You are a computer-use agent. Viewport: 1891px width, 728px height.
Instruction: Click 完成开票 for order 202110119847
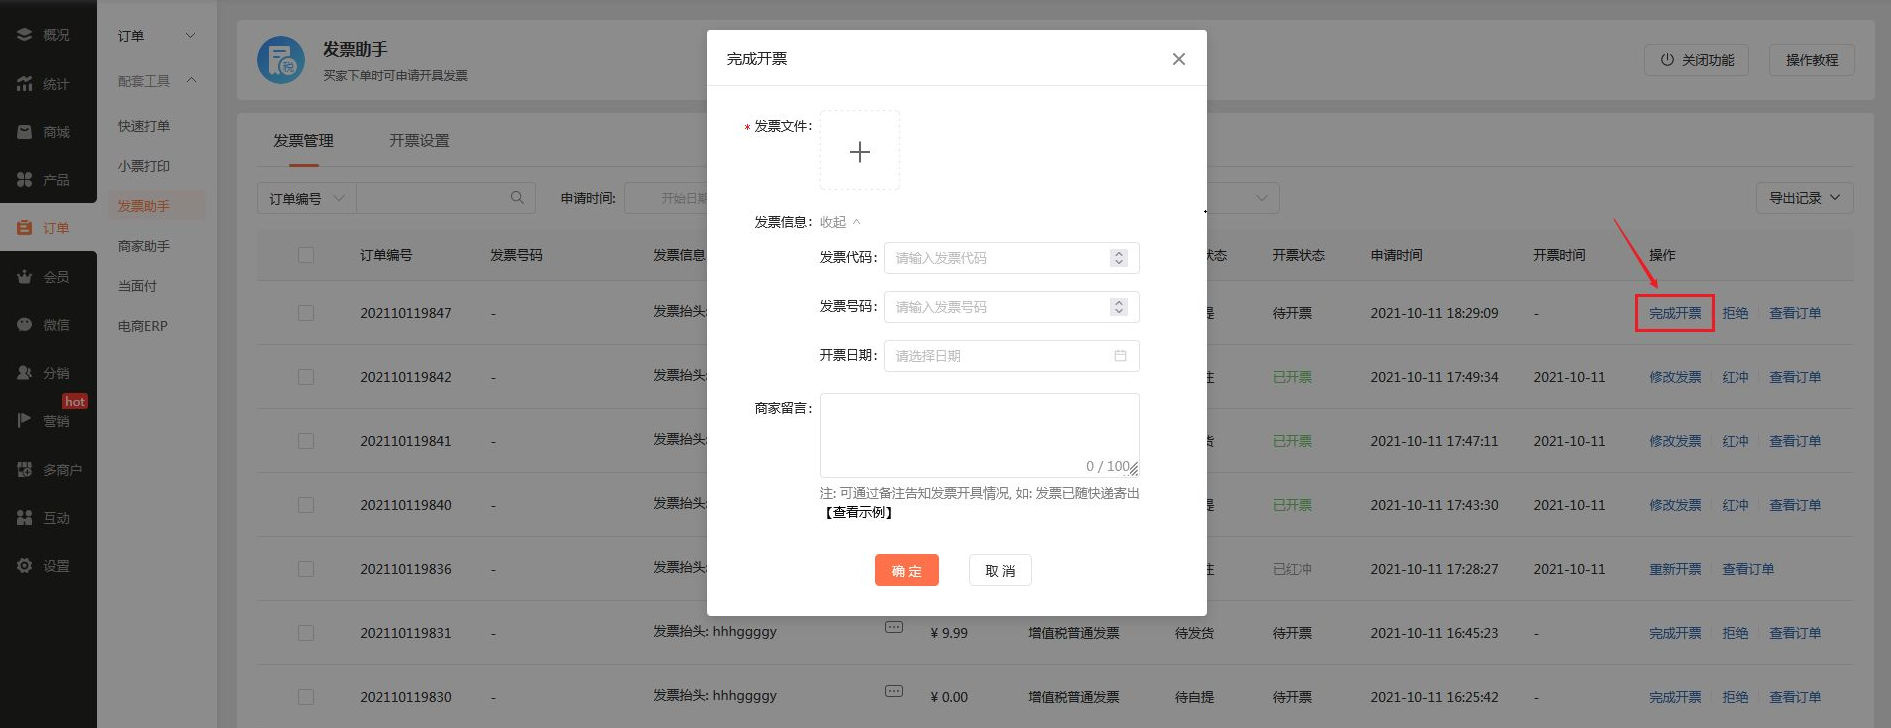(x=1675, y=313)
